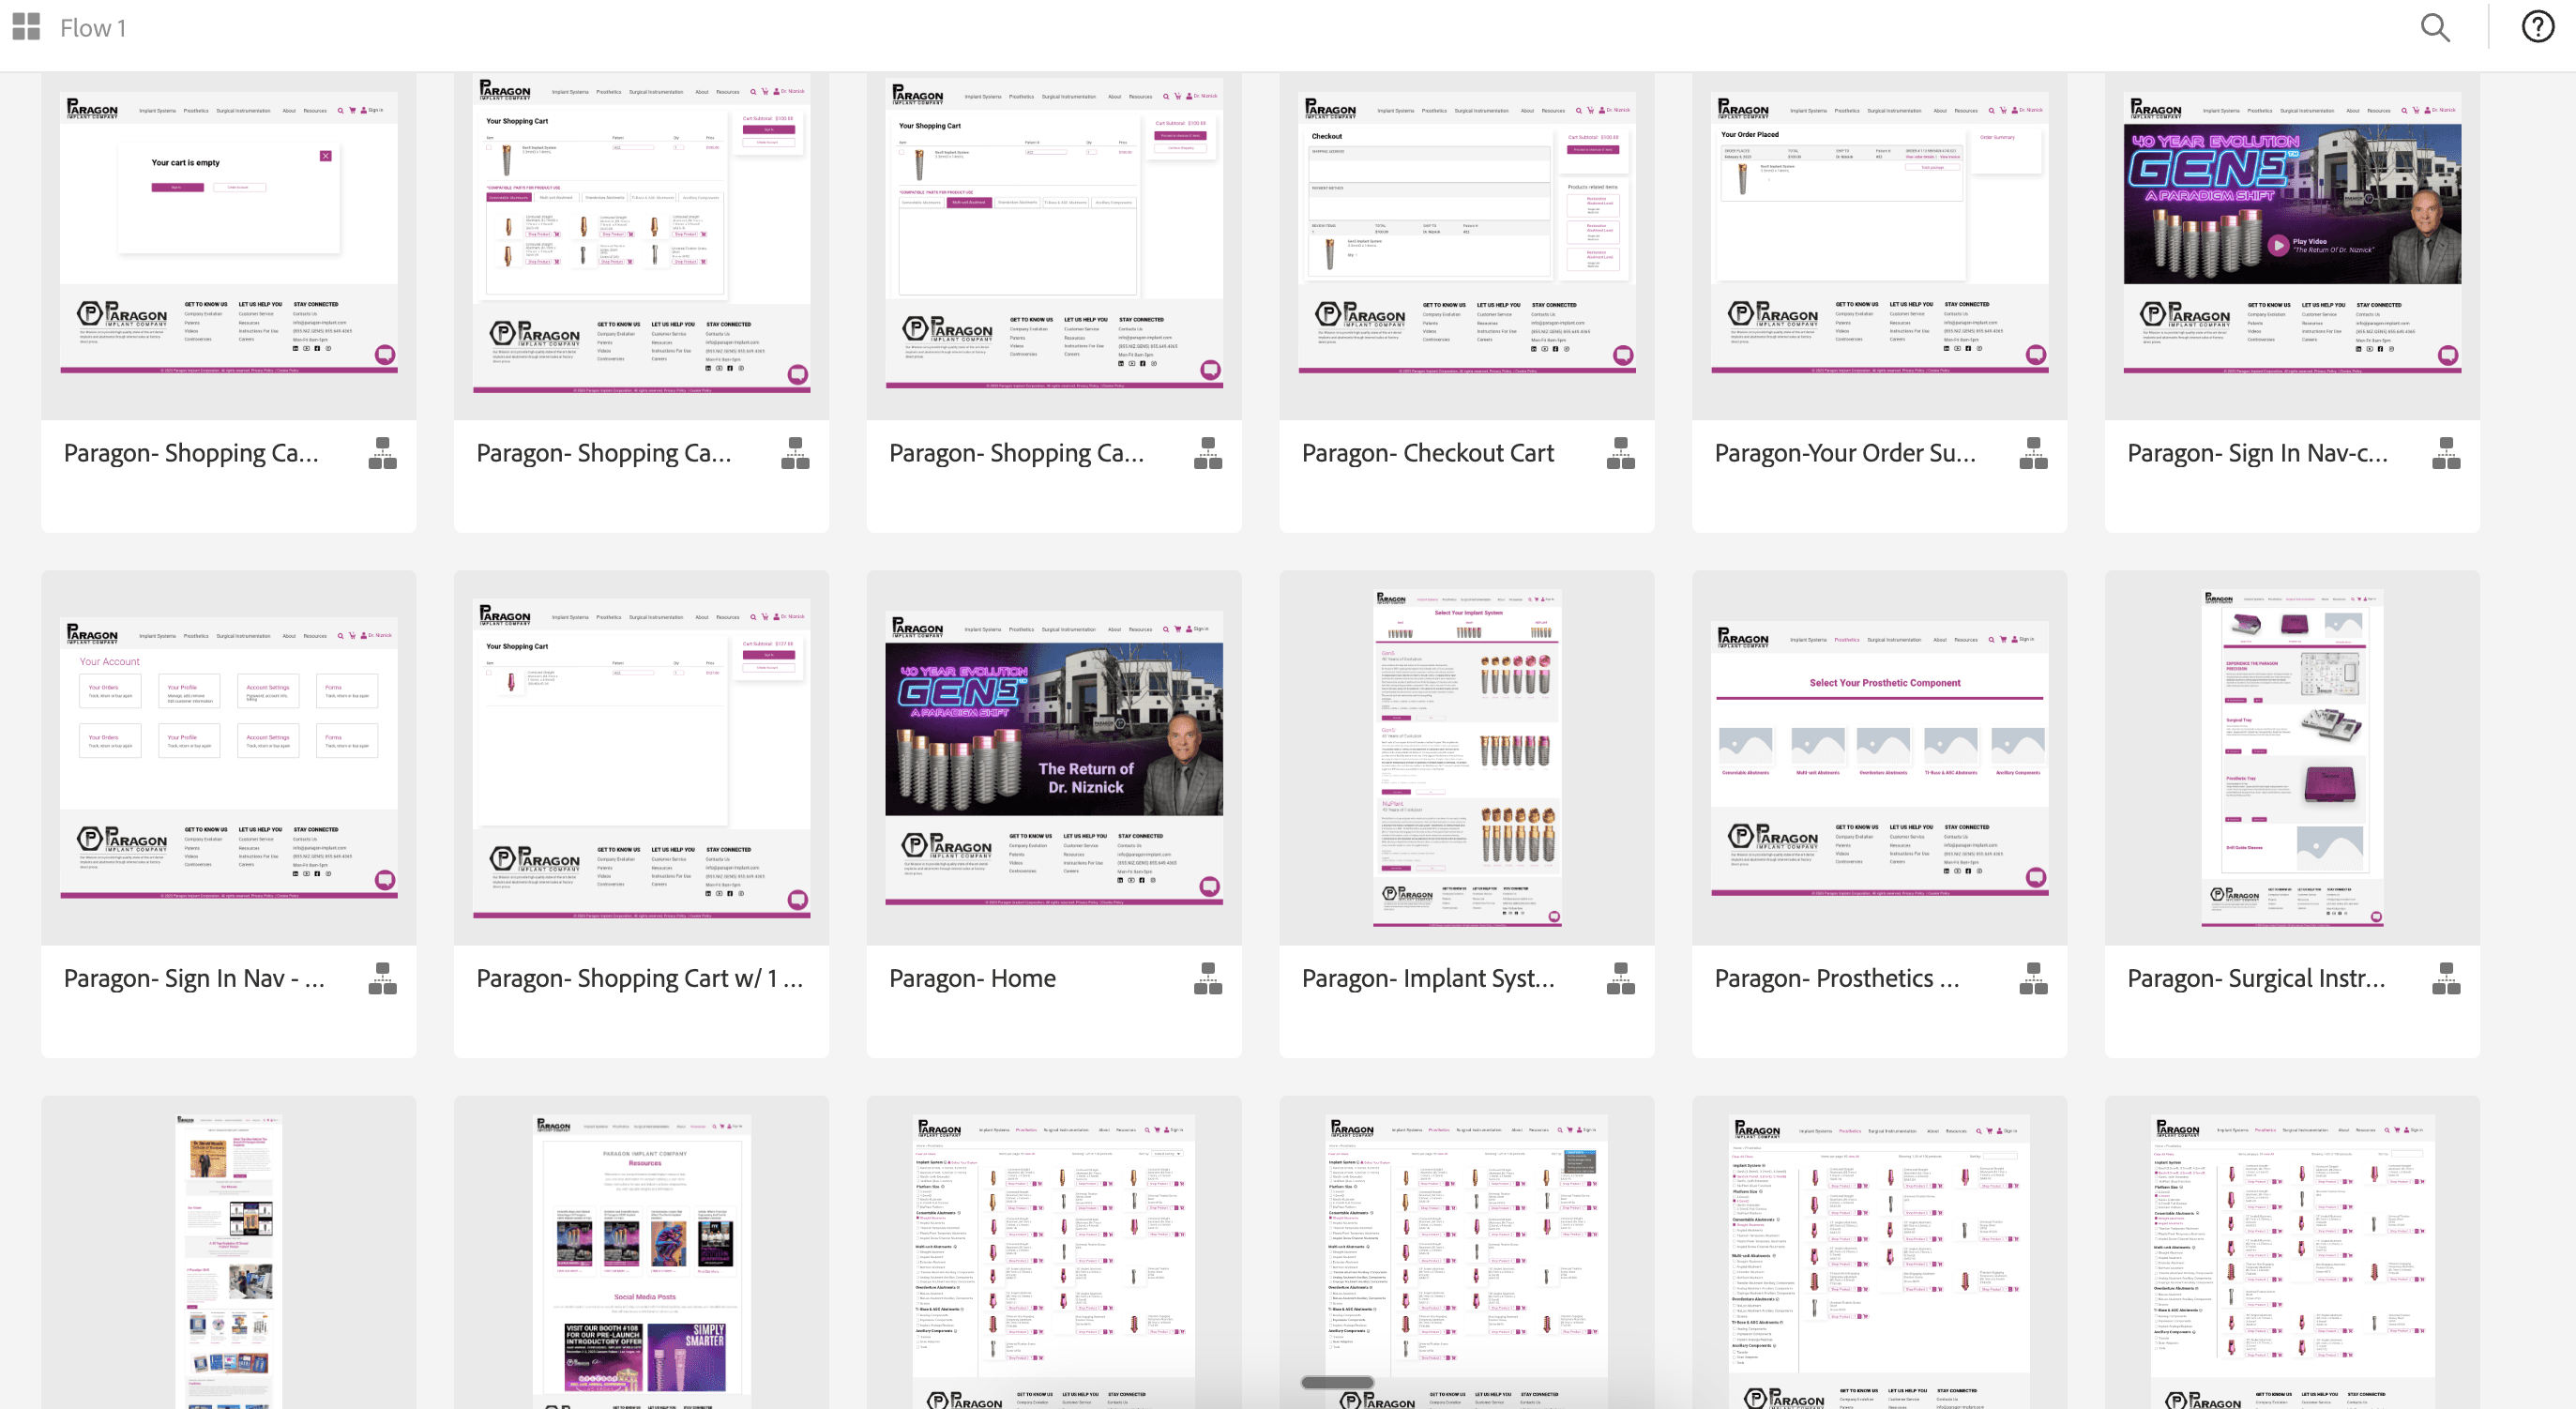
Task: Select the flow icon on Paragon- Home card
Action: [x=1208, y=980]
